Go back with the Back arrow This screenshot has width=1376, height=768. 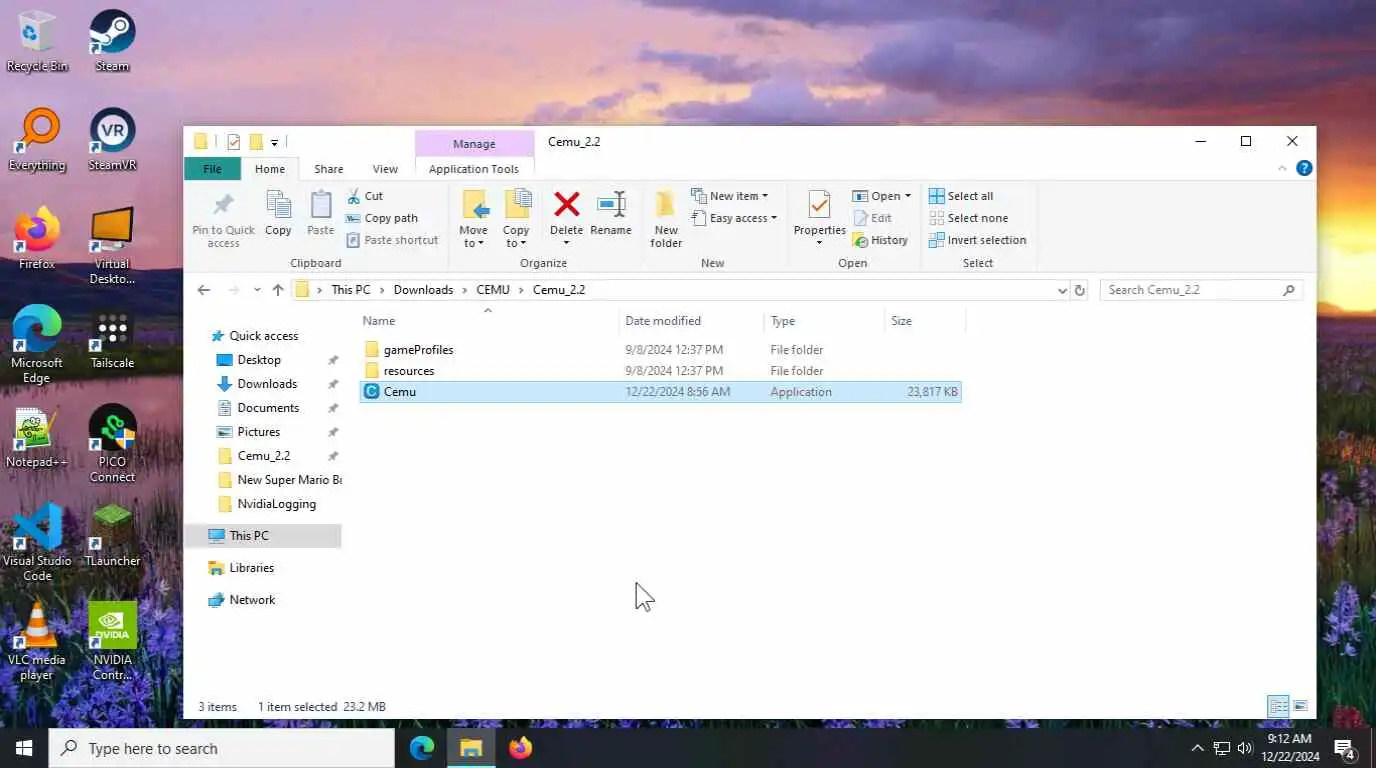click(x=204, y=290)
